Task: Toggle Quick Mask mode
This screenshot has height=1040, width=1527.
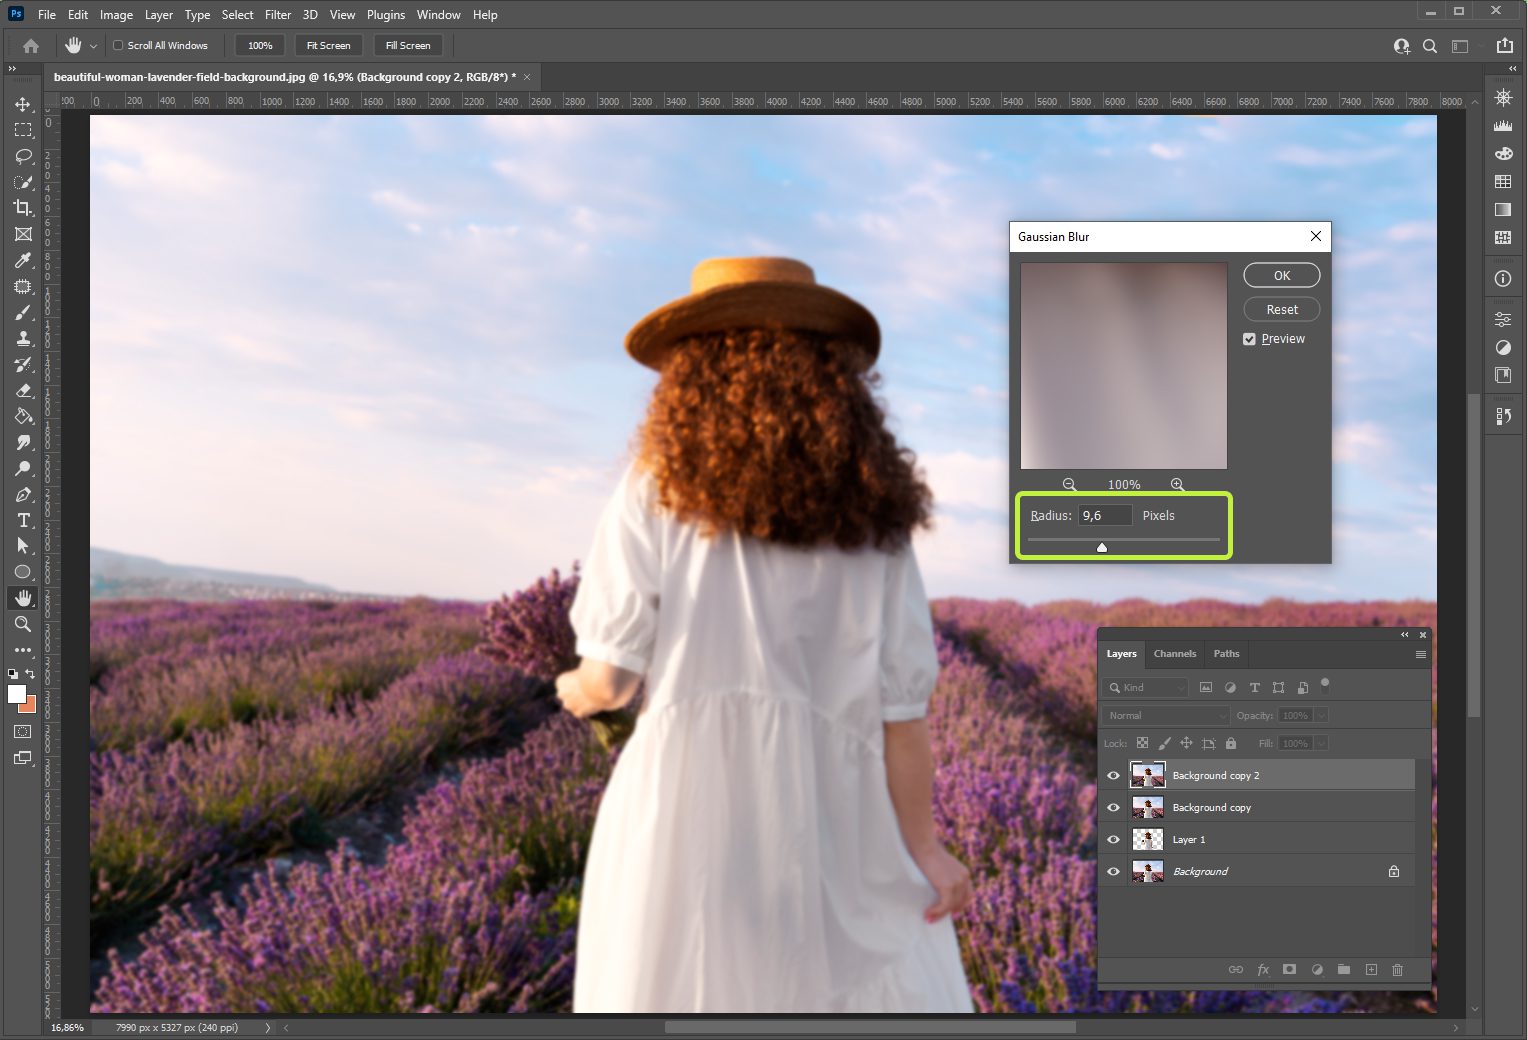Action: [x=23, y=731]
